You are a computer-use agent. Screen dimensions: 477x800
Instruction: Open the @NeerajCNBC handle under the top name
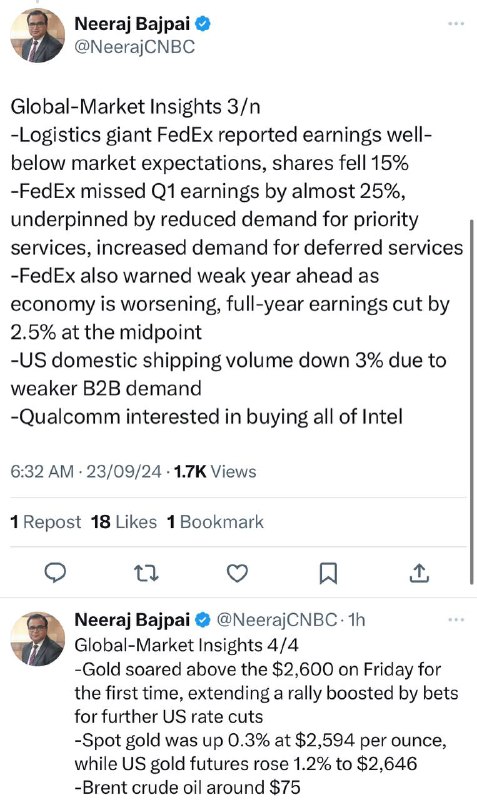coord(135,47)
